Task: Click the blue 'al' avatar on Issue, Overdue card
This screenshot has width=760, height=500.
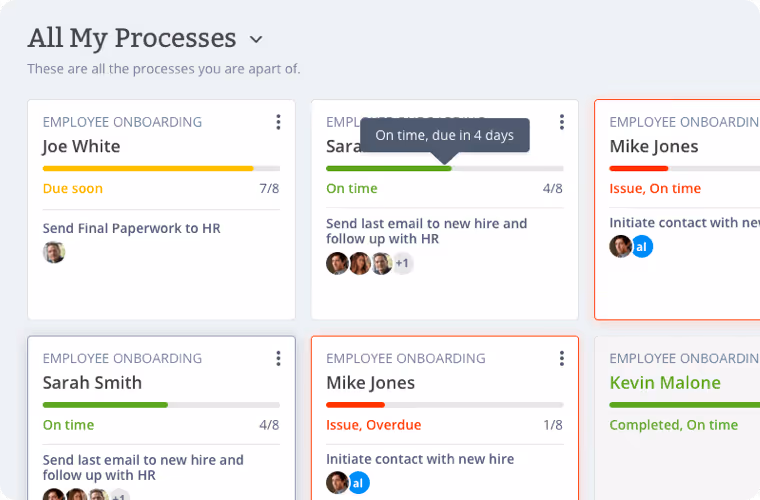Action: (x=358, y=483)
